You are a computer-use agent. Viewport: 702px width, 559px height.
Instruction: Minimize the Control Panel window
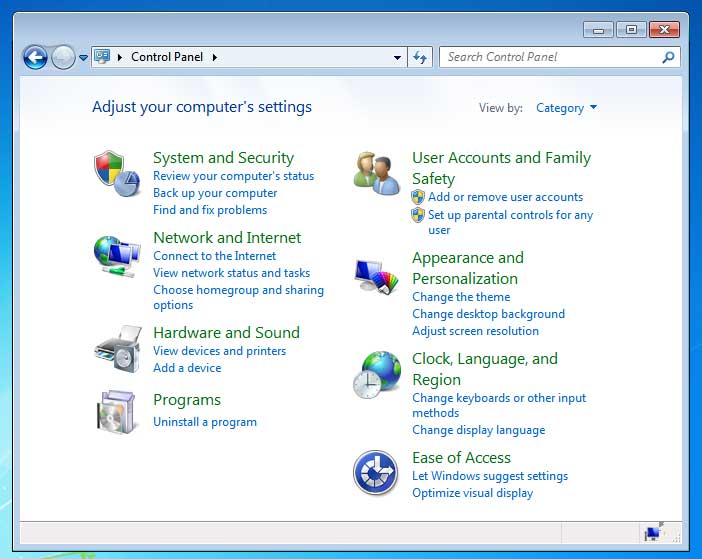[598, 30]
